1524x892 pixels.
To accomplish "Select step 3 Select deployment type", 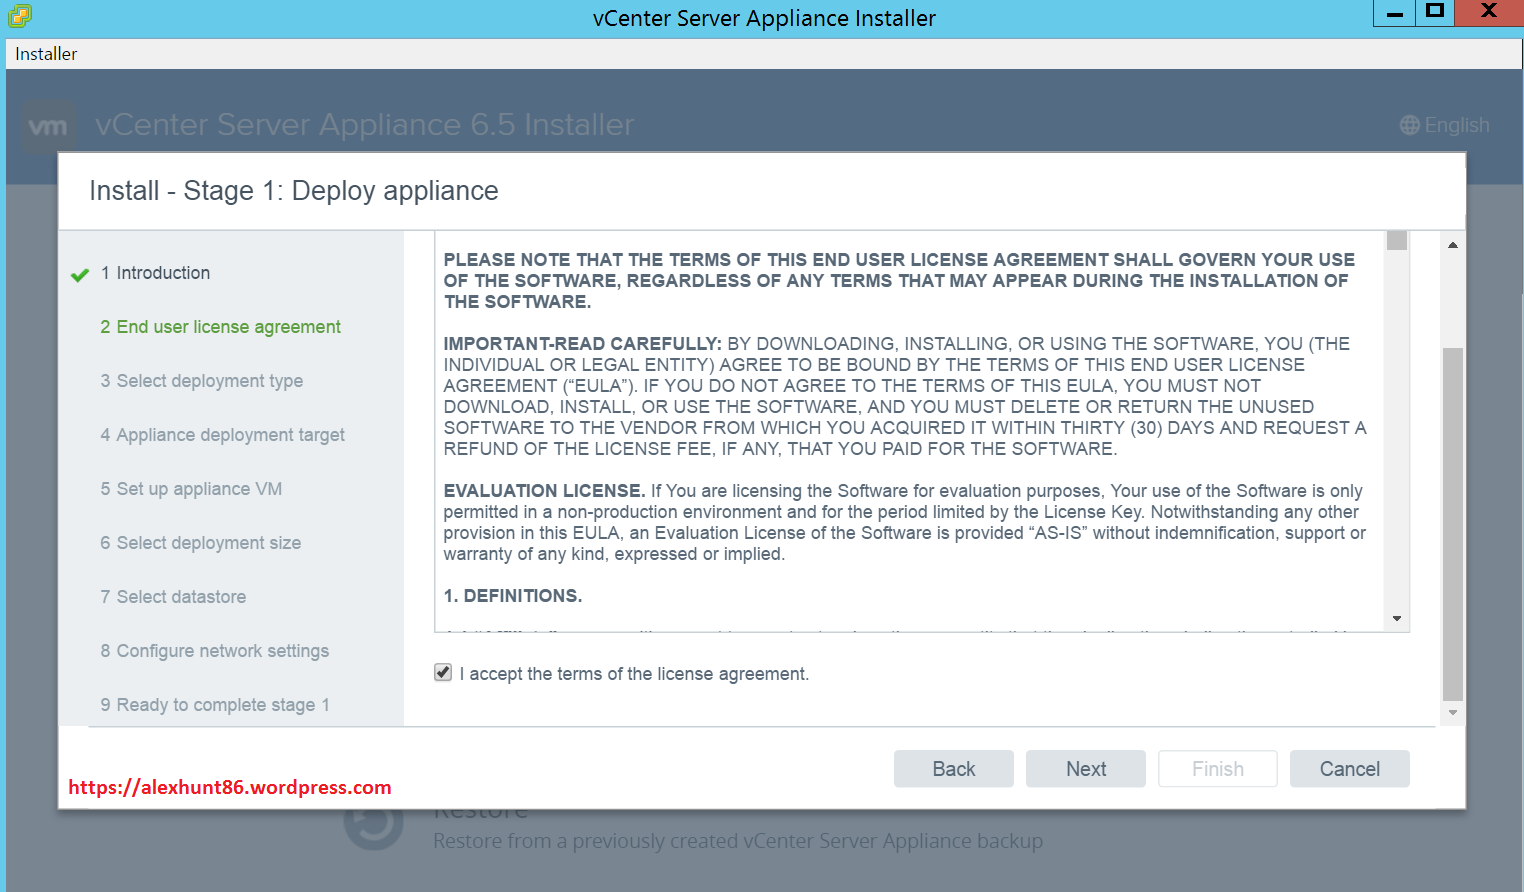I will tap(201, 381).
